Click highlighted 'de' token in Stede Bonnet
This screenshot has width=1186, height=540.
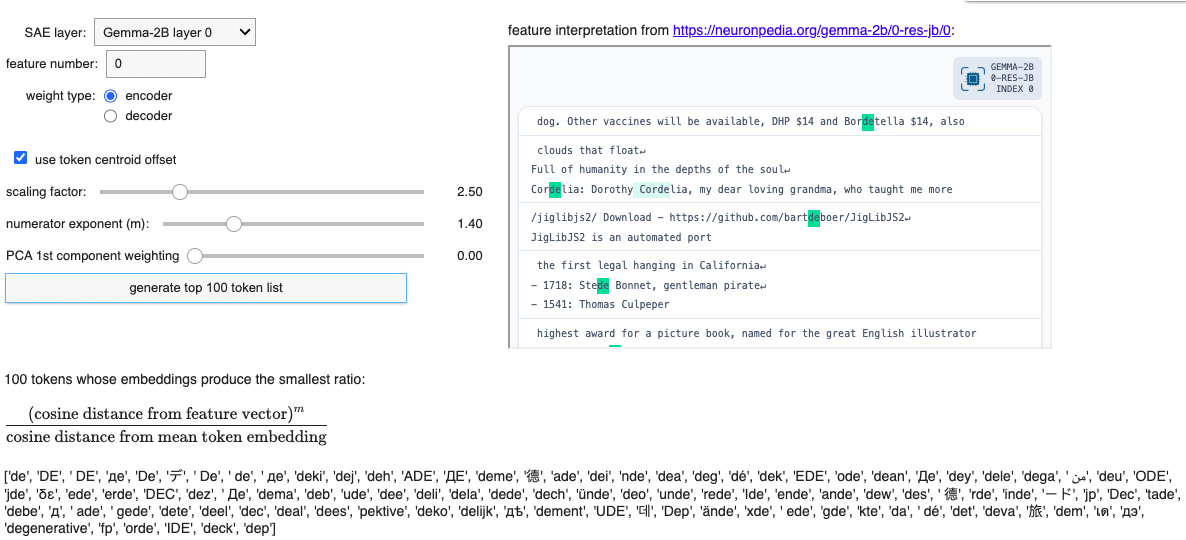point(603,285)
